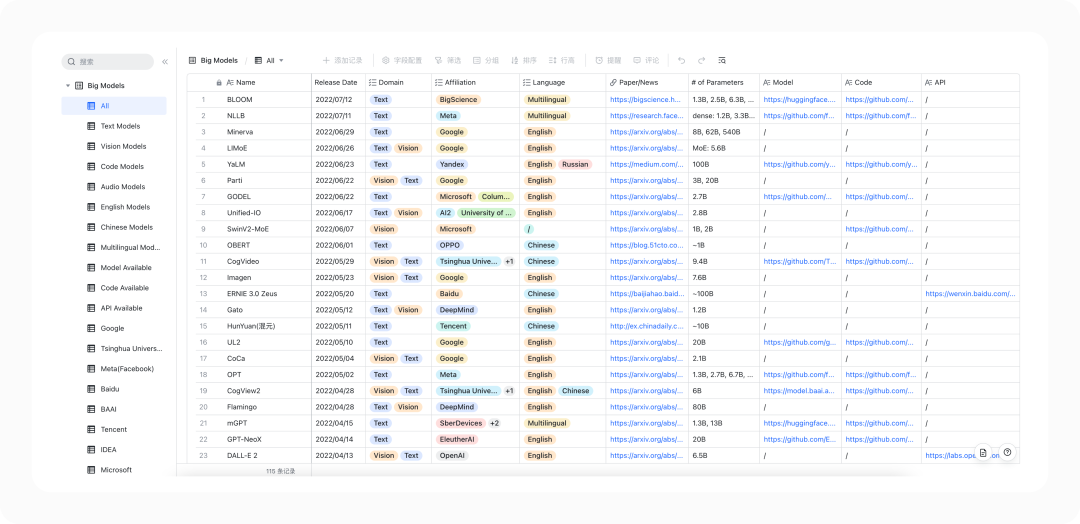The width and height of the screenshot is (1080, 524).
Task: Click the # of Parameters column header
Action: click(x=723, y=83)
